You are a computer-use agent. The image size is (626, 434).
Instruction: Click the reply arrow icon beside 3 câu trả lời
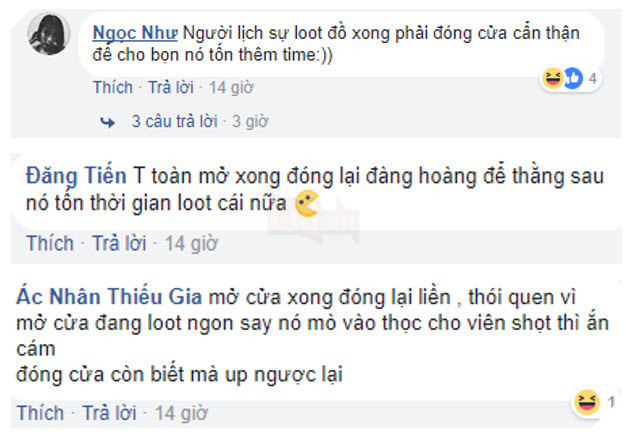point(107,122)
